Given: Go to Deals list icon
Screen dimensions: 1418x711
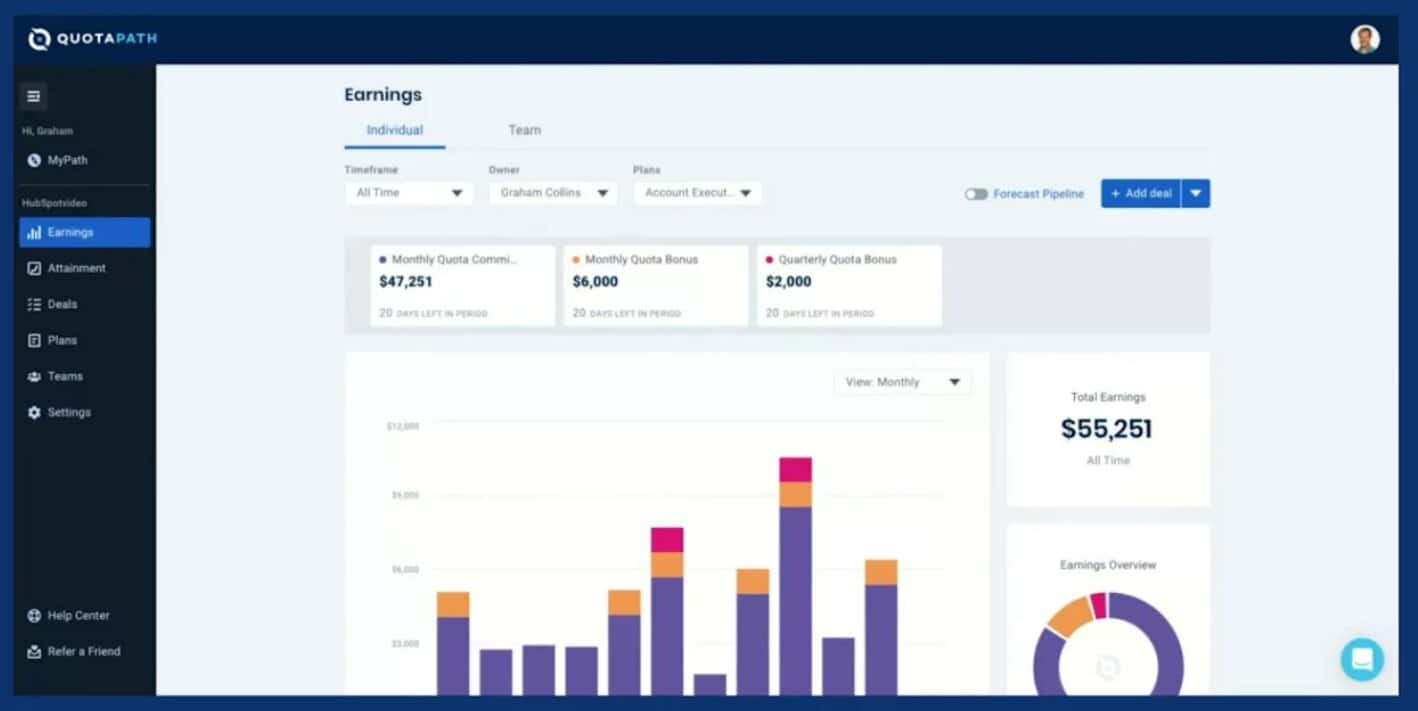Looking at the screenshot, I should [x=34, y=304].
